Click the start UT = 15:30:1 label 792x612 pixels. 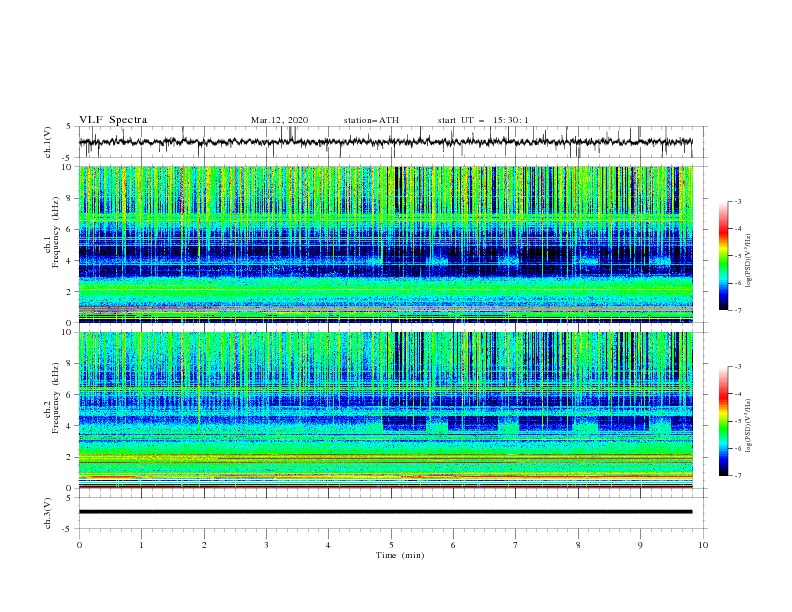coord(483,120)
